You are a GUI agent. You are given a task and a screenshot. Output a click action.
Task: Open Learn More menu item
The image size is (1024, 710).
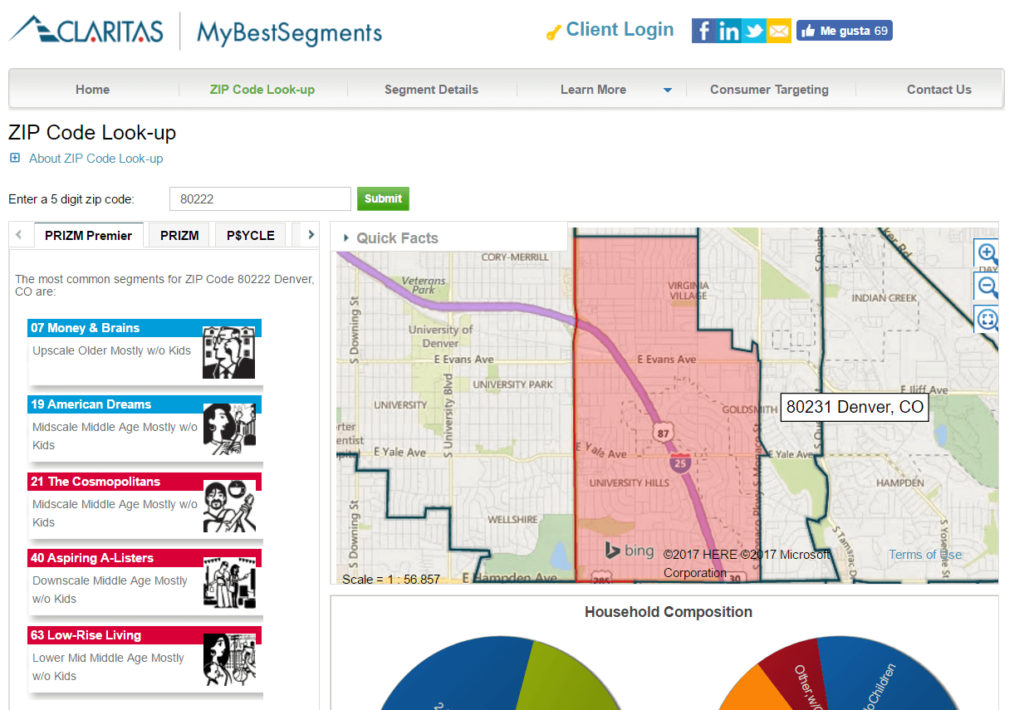593,89
